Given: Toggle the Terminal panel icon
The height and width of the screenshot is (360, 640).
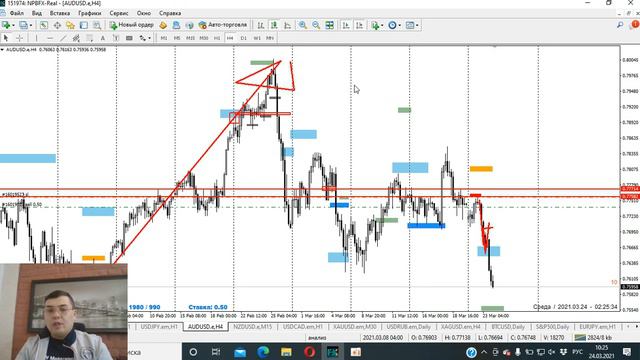Looking at the screenshot, I should (x=84, y=25).
